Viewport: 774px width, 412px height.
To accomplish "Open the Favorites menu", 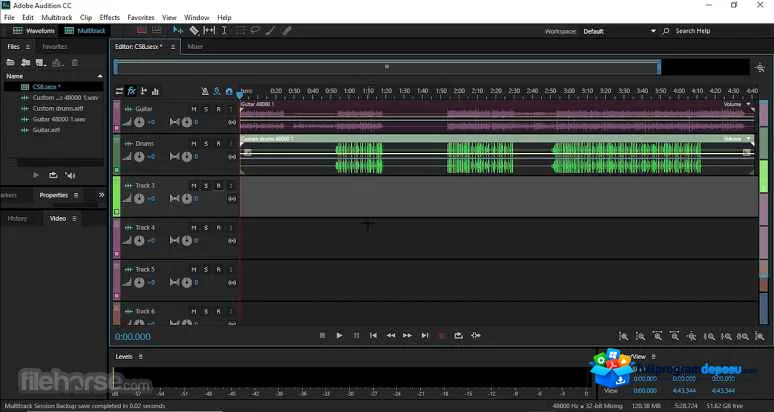I will 141,17.
